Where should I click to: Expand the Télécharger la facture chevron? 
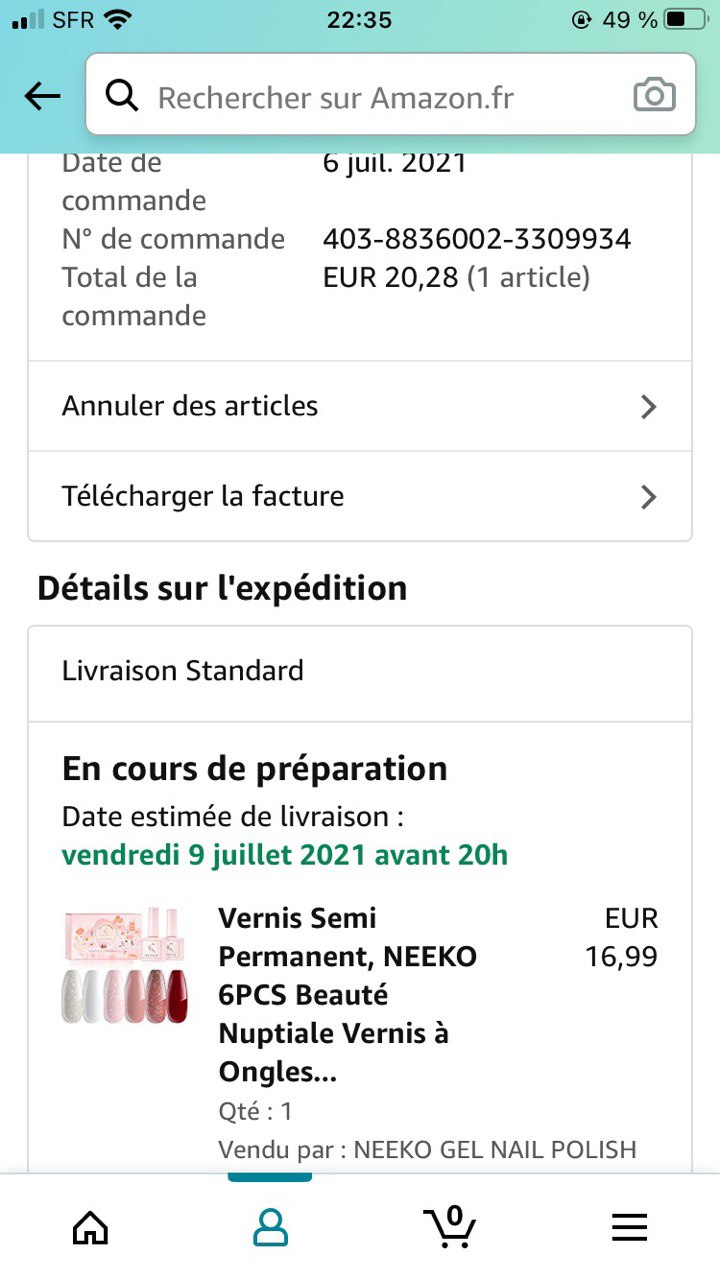point(648,496)
